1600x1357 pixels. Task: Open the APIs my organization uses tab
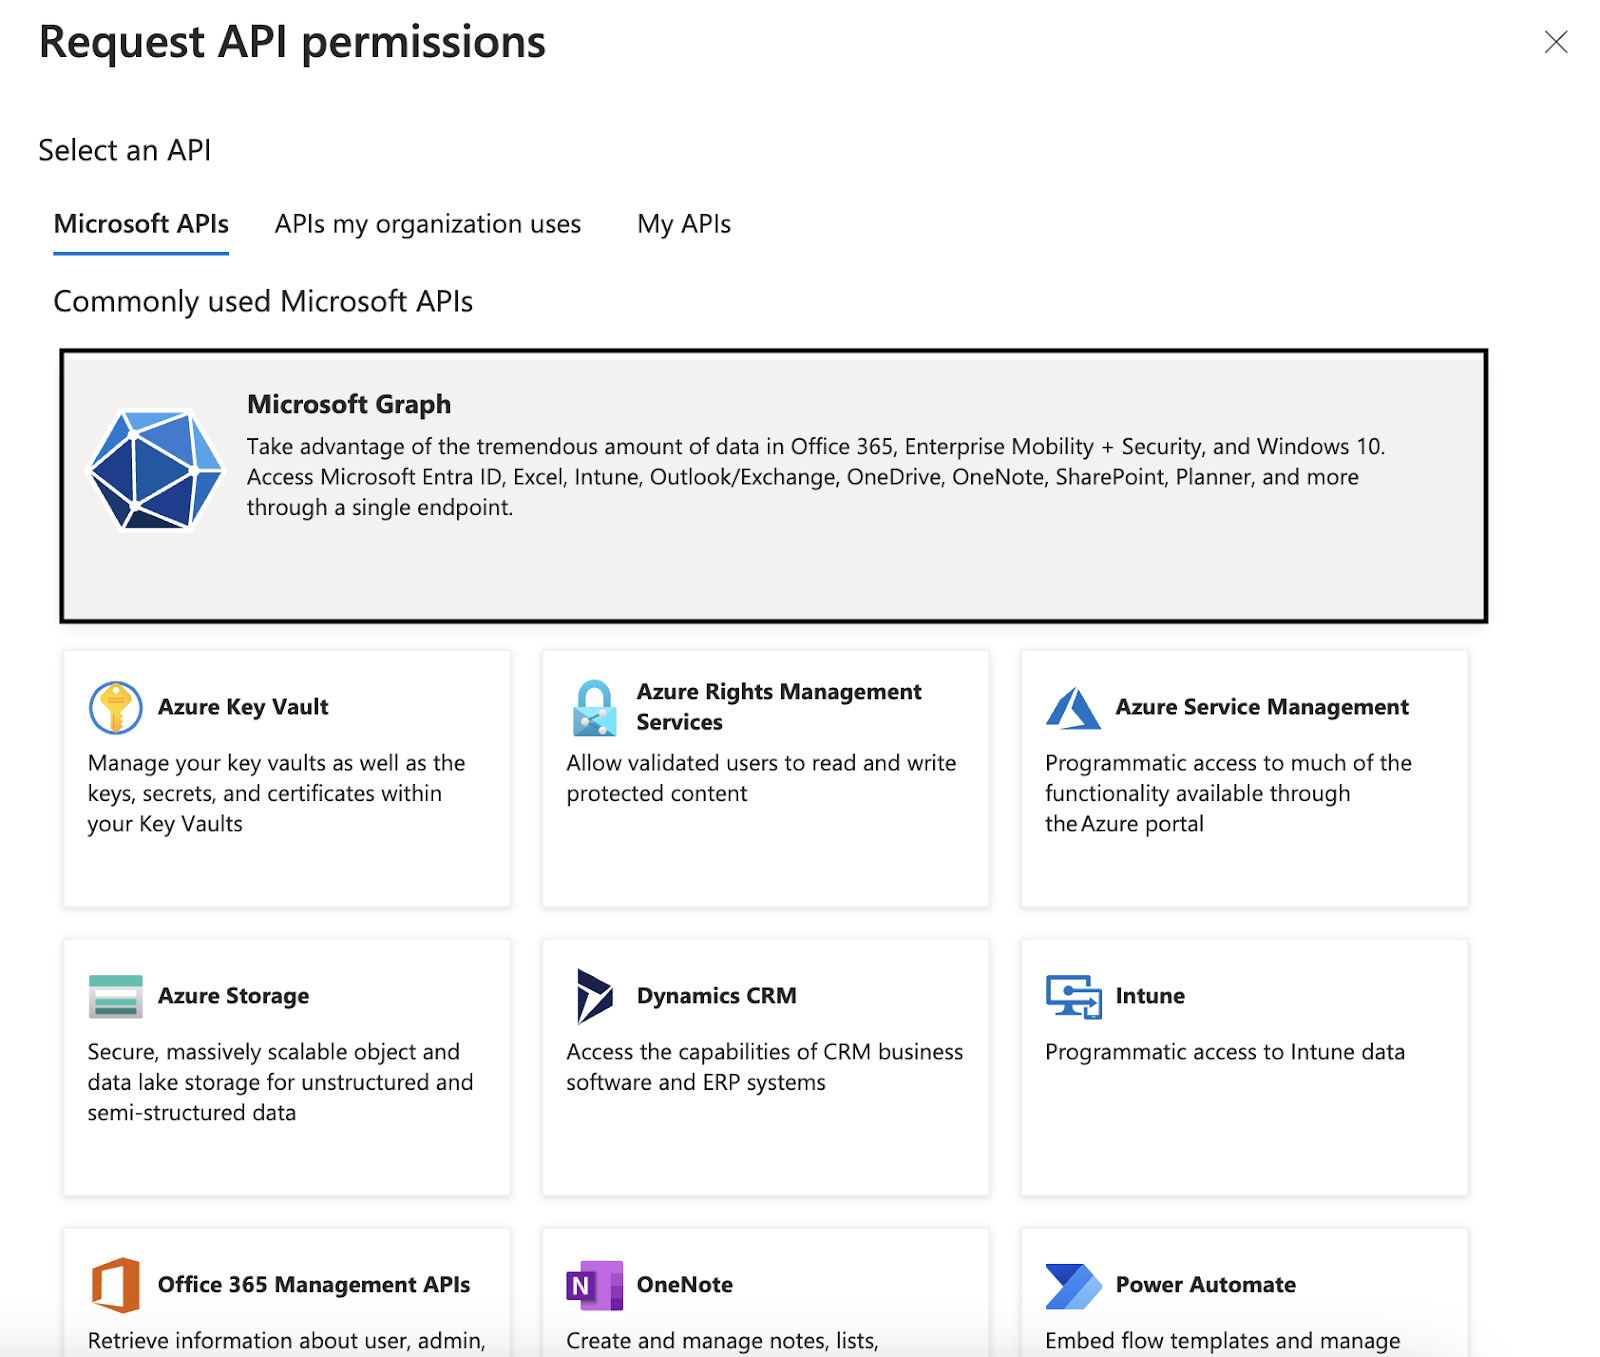pyautogui.click(x=427, y=224)
